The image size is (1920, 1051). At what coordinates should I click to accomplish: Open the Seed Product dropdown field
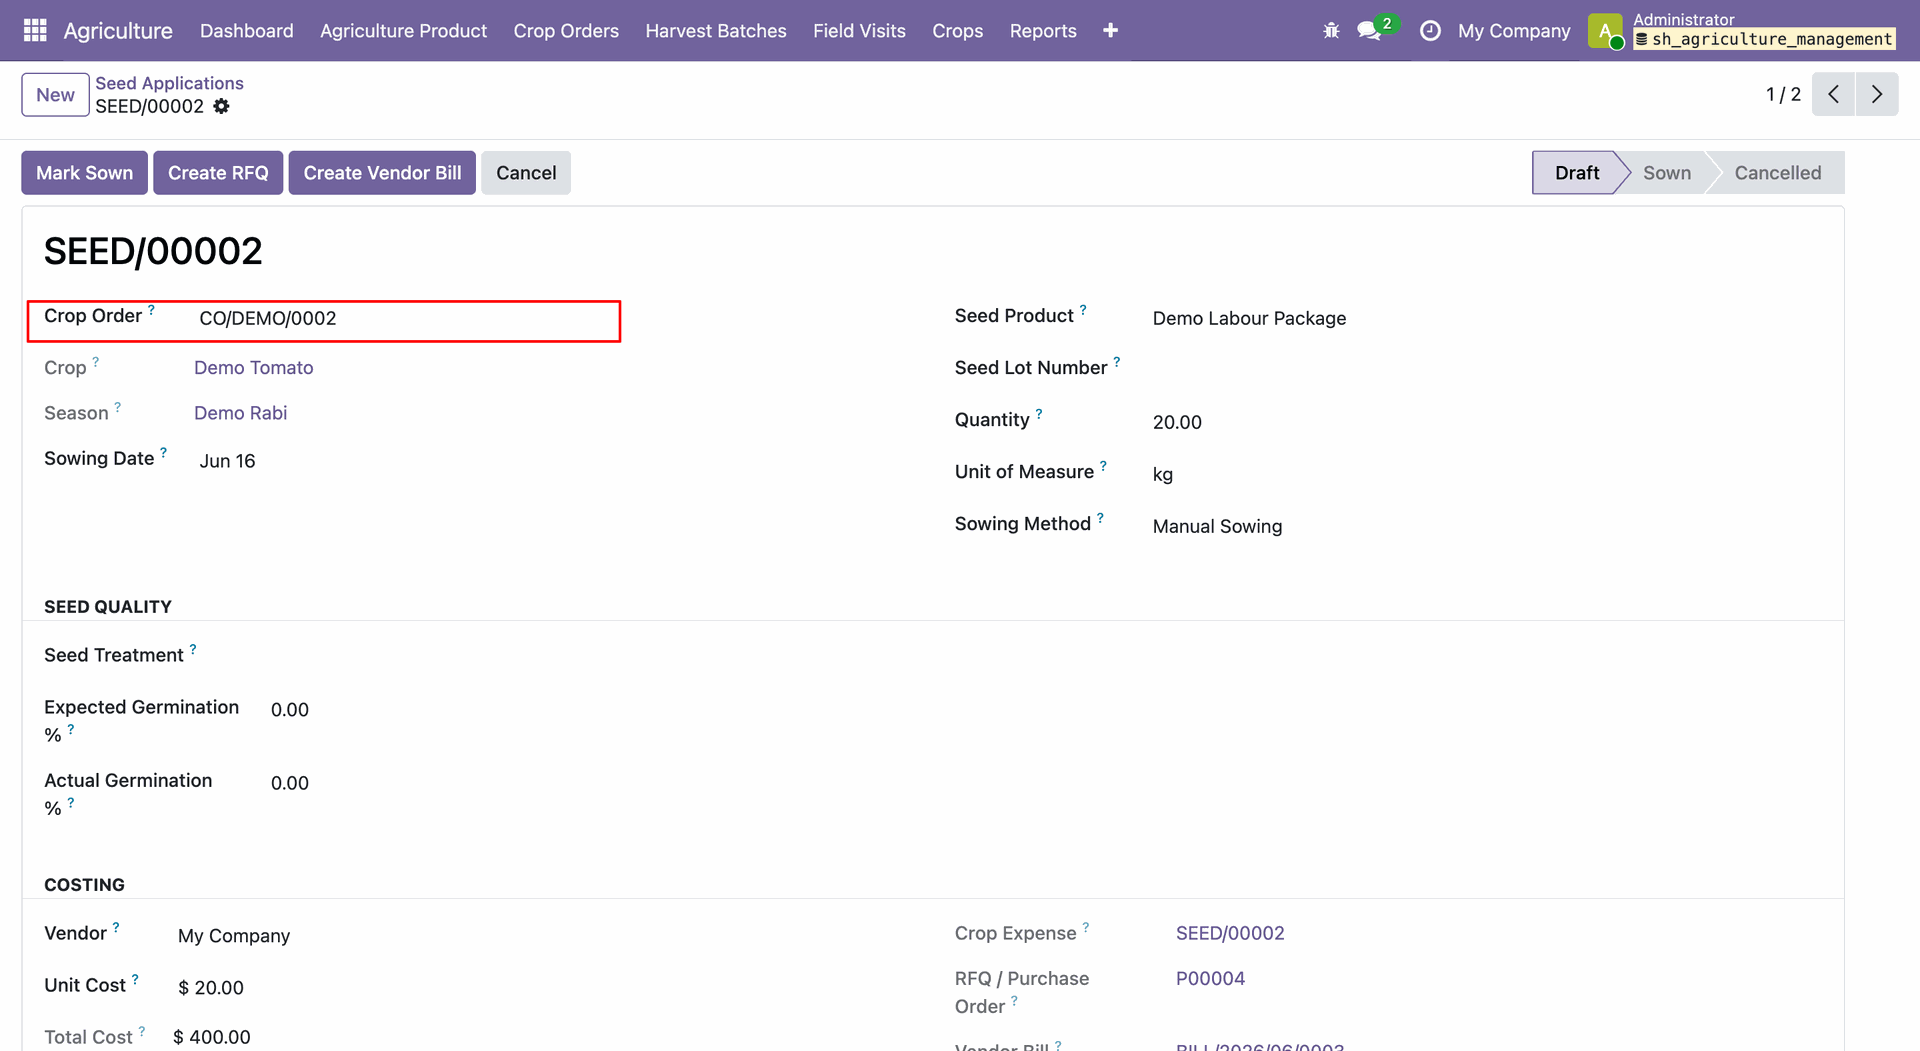[x=1486, y=319]
